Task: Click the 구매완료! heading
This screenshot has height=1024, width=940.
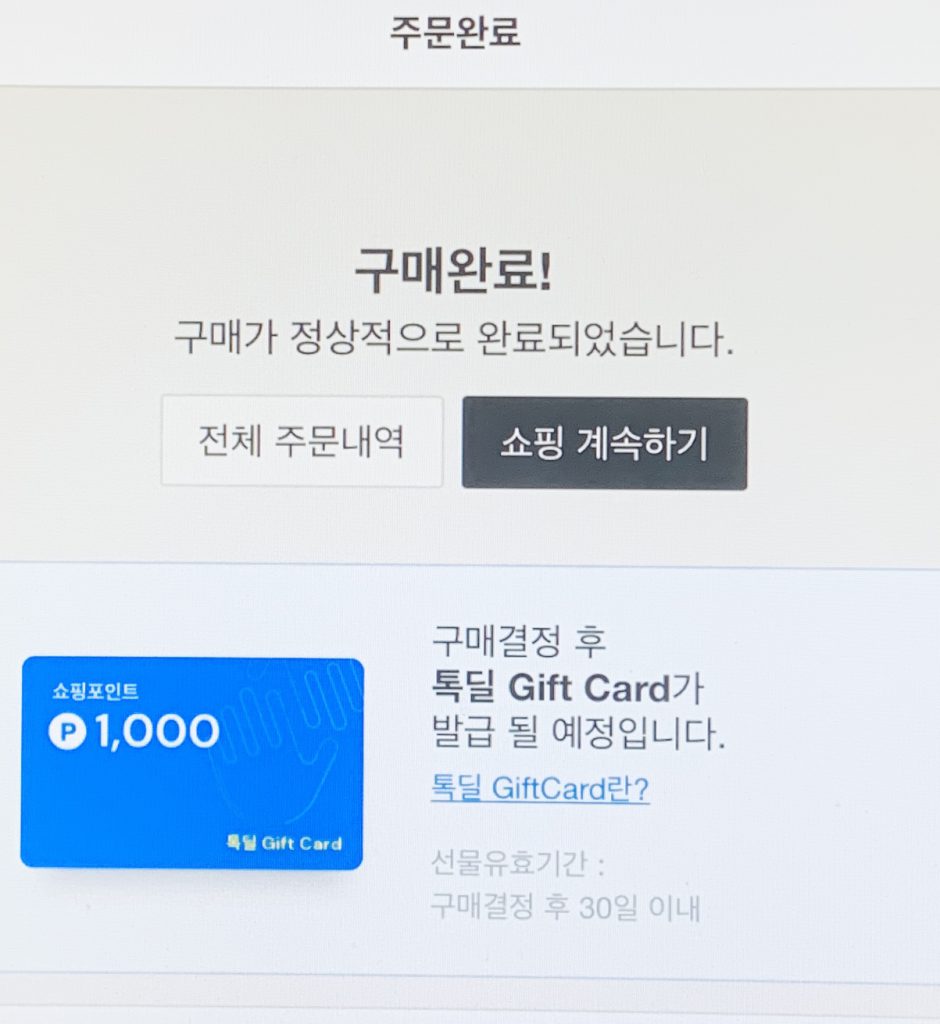Action: [x=453, y=272]
